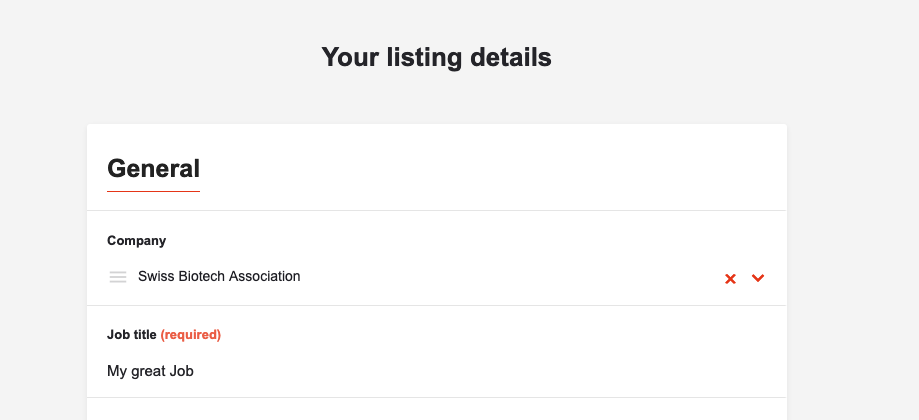Click the Company field label
The height and width of the screenshot is (420, 919).
point(136,241)
